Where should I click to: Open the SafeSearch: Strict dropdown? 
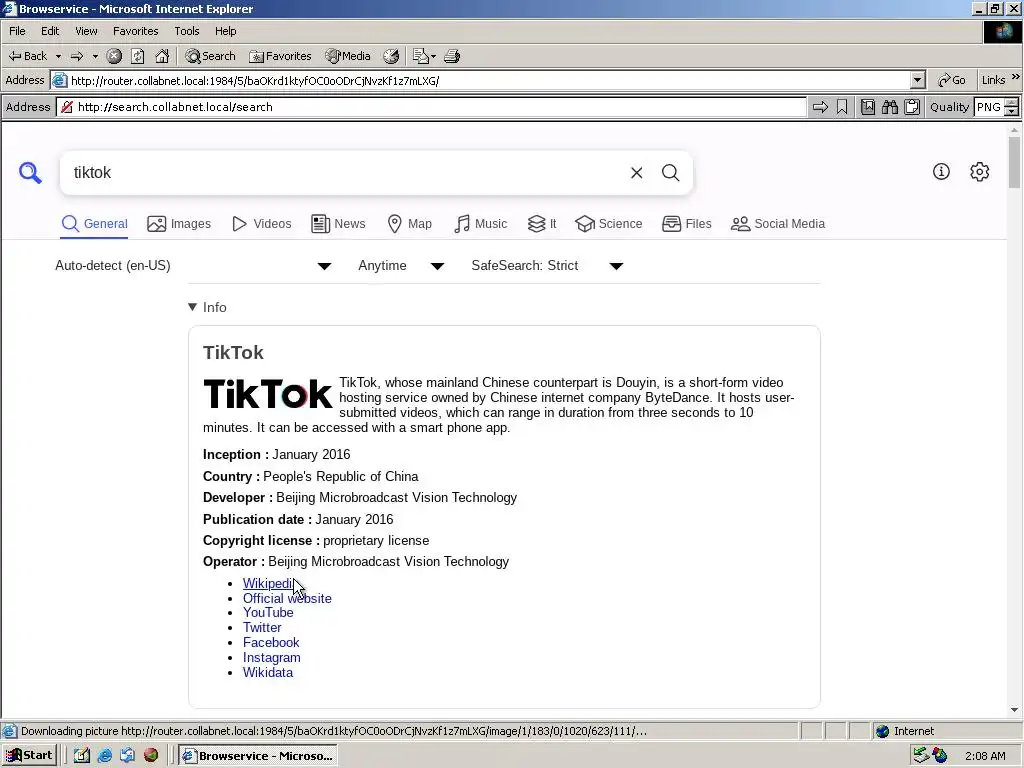(x=547, y=266)
